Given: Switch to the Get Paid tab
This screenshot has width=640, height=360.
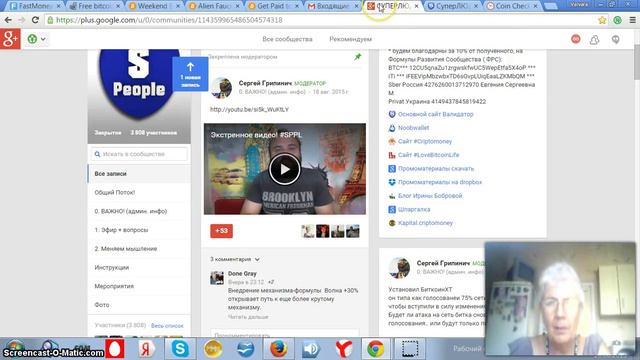Looking at the screenshot, I should tap(273, 6).
